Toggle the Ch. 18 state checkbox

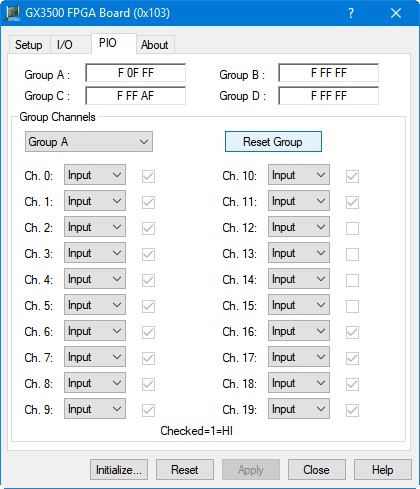point(352,384)
